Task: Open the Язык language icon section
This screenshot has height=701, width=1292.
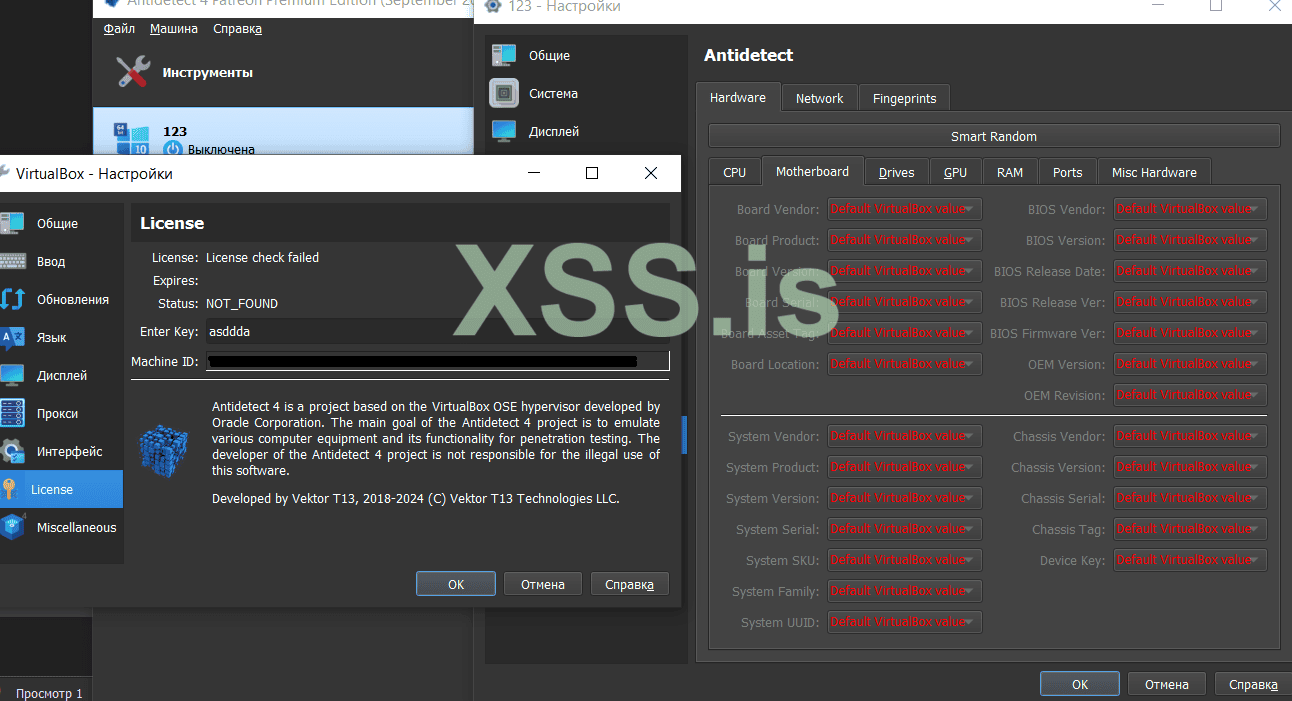Action: [x=12, y=338]
